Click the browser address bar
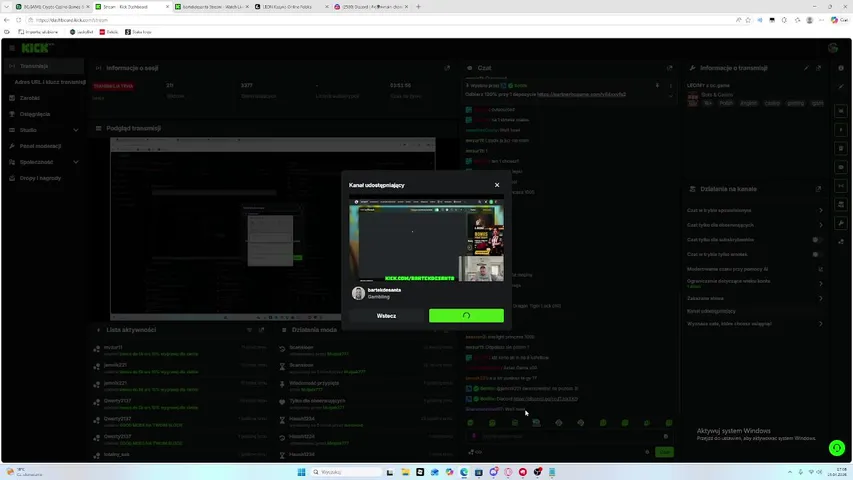Viewport: 853px width, 480px height. pos(381,20)
